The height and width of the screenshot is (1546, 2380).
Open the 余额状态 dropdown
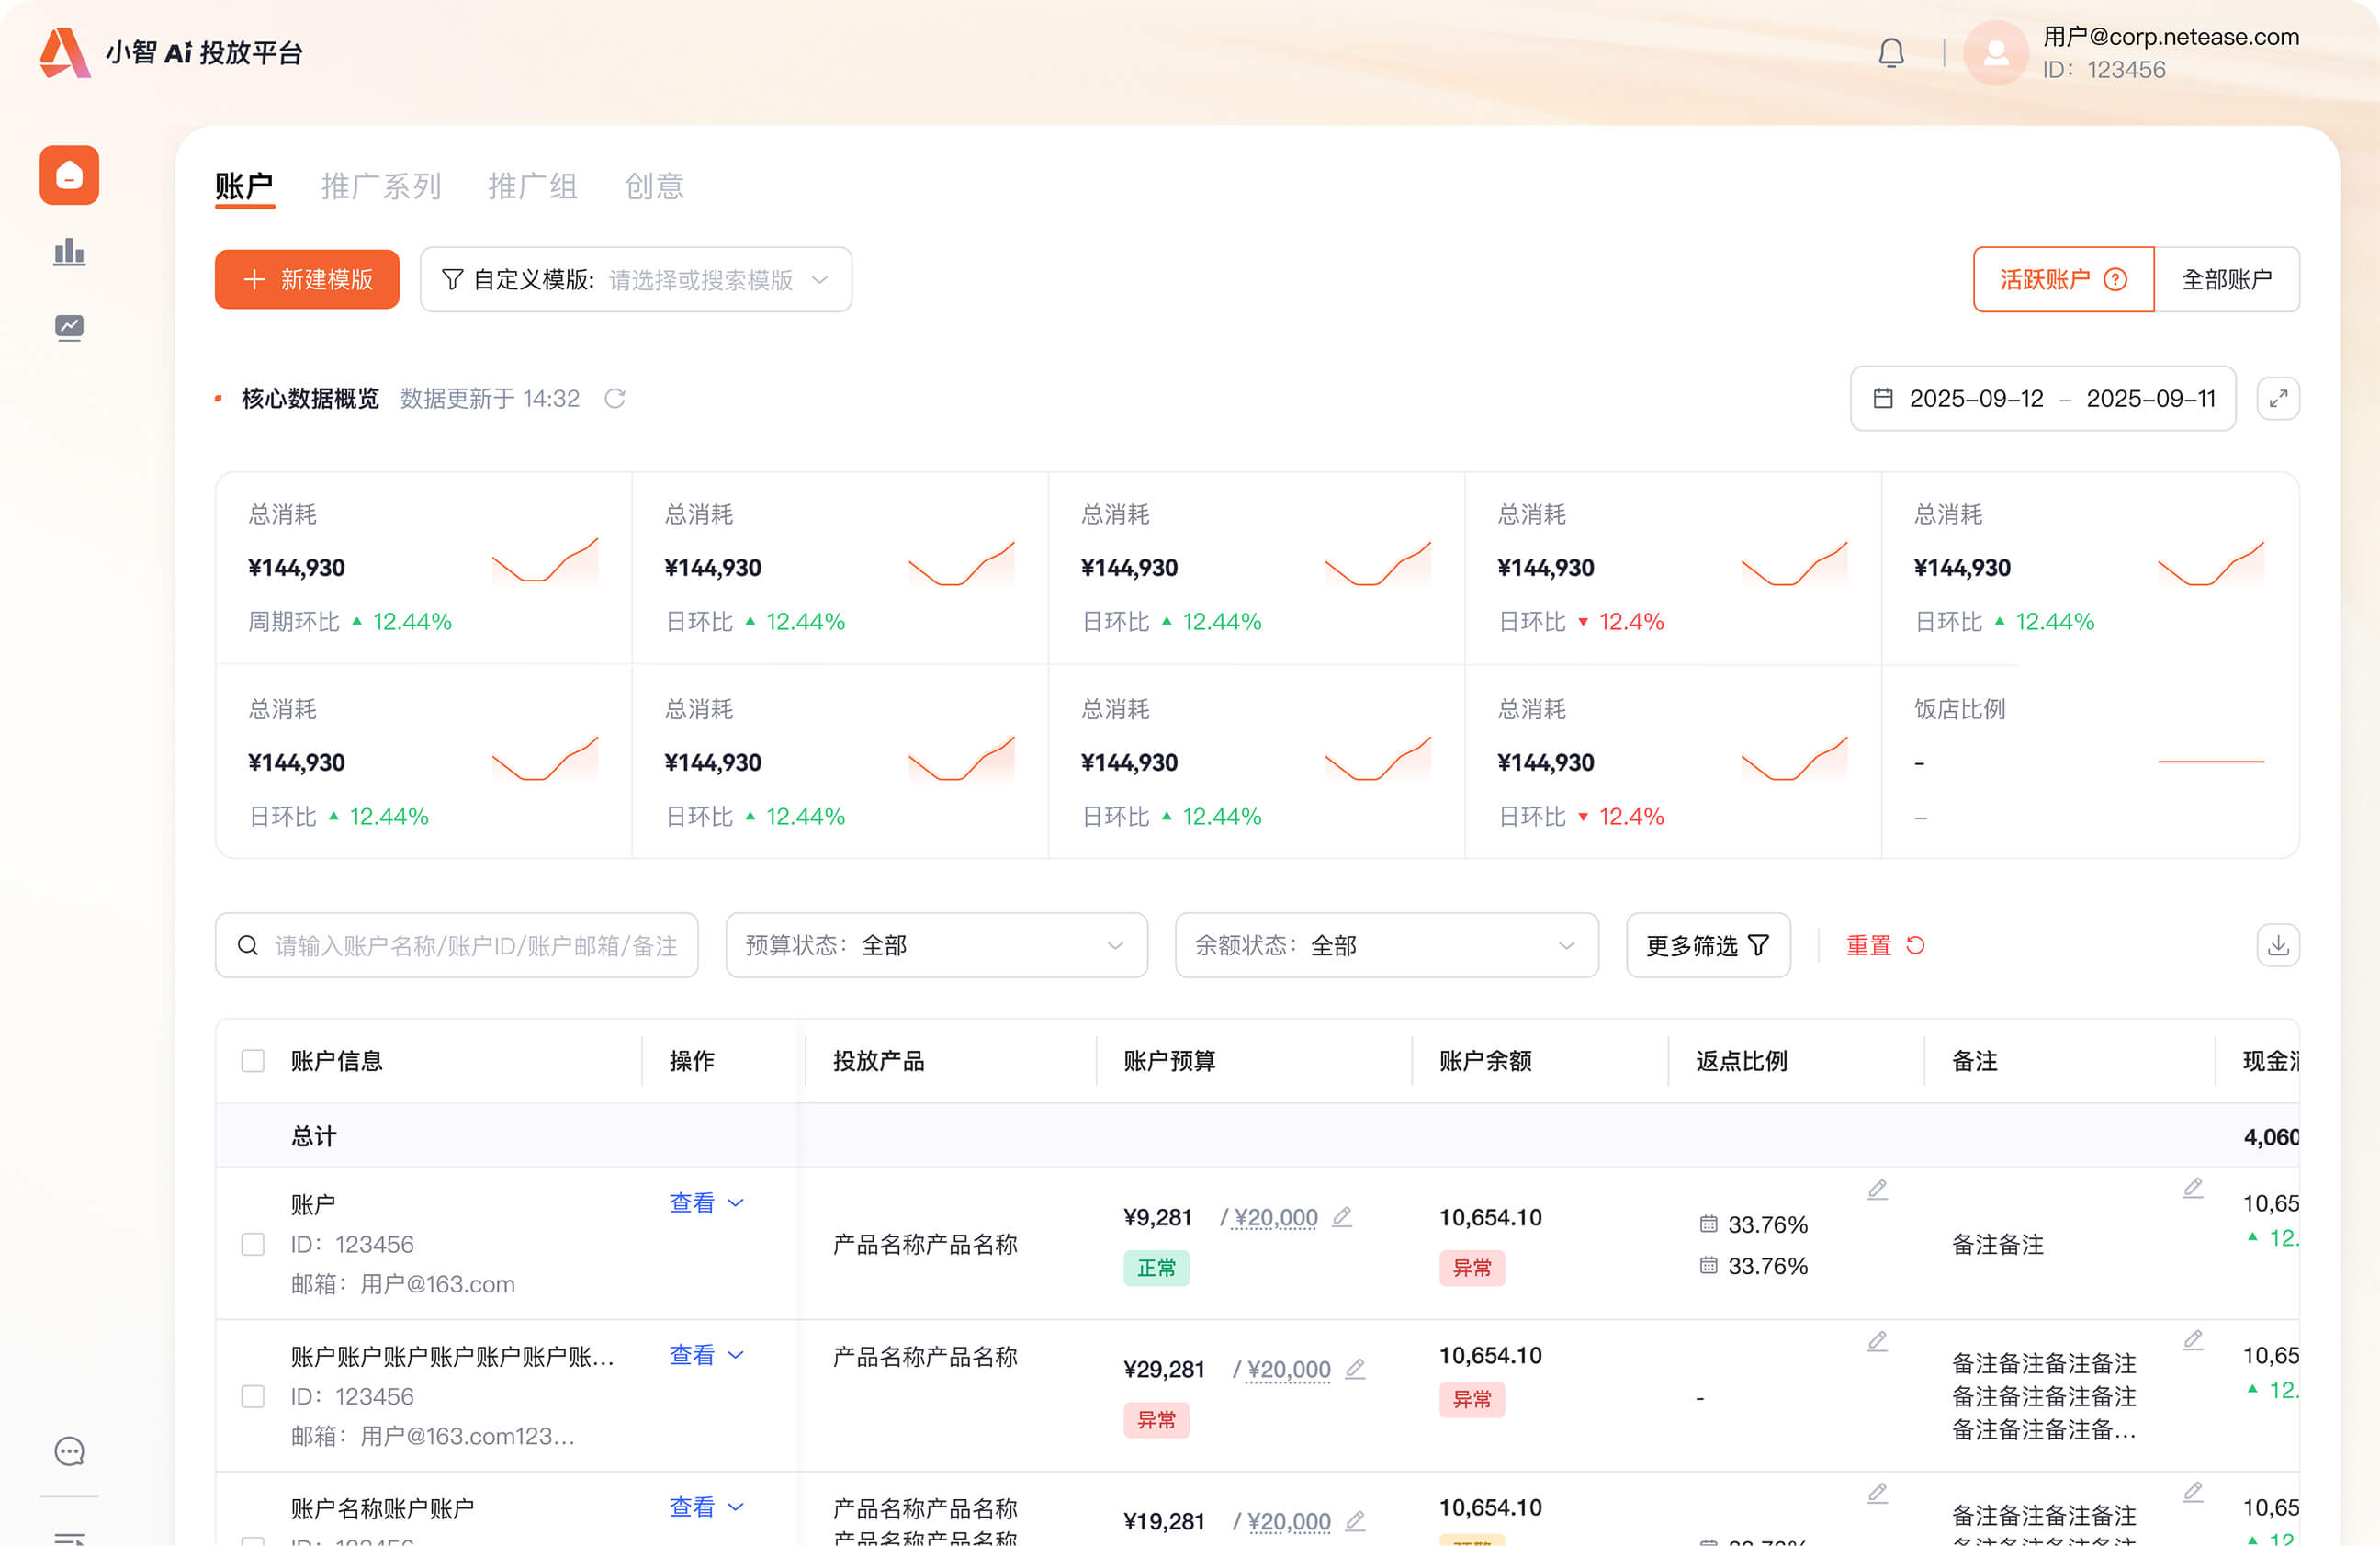(x=1386, y=945)
